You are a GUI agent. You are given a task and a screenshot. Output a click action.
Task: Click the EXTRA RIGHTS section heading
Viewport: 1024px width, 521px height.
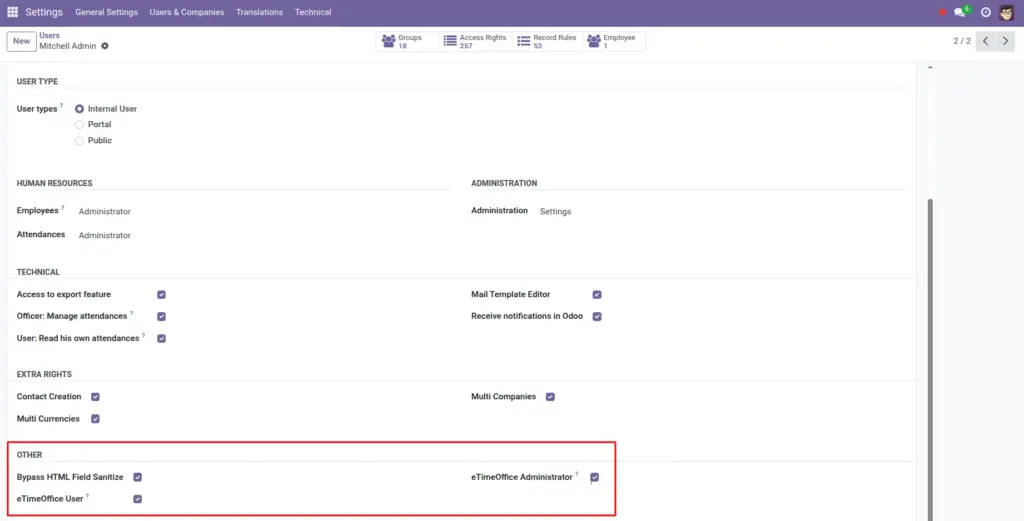[44, 375]
